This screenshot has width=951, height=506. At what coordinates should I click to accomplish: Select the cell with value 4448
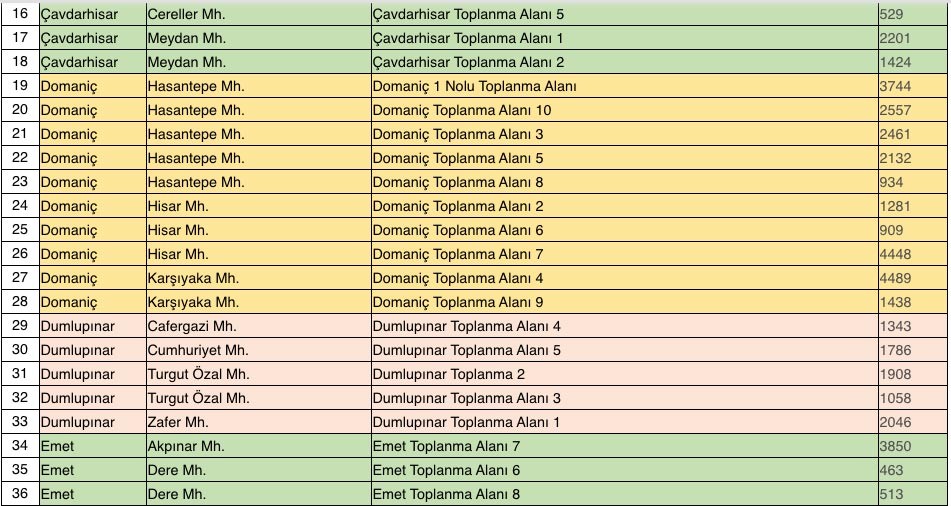[x=912, y=254]
